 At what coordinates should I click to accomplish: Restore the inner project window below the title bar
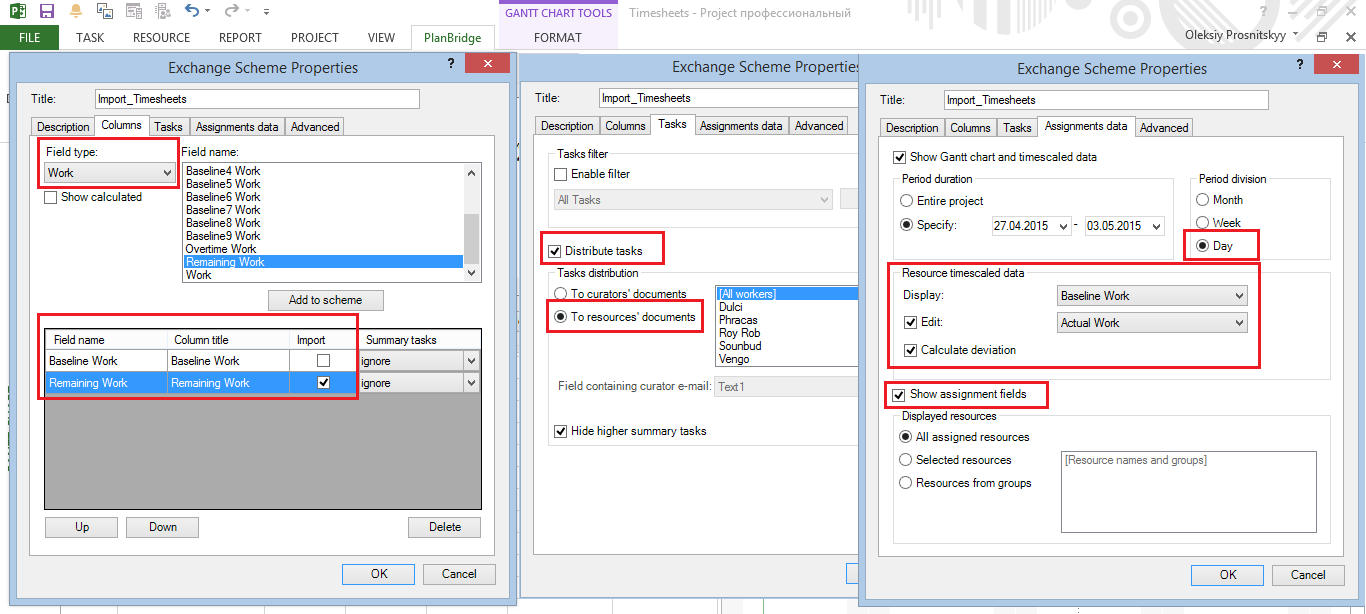coord(1322,37)
